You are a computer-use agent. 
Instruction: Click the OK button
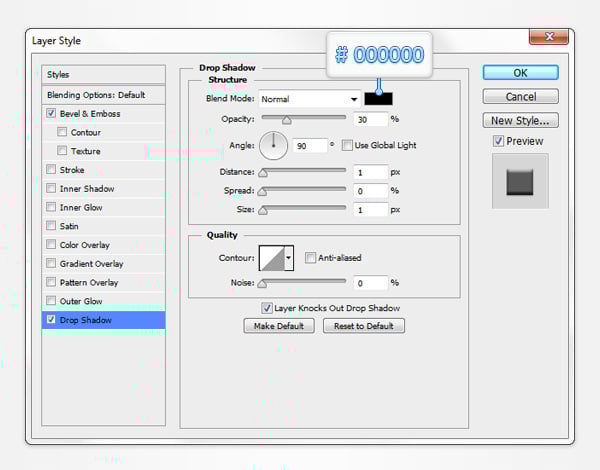520,73
